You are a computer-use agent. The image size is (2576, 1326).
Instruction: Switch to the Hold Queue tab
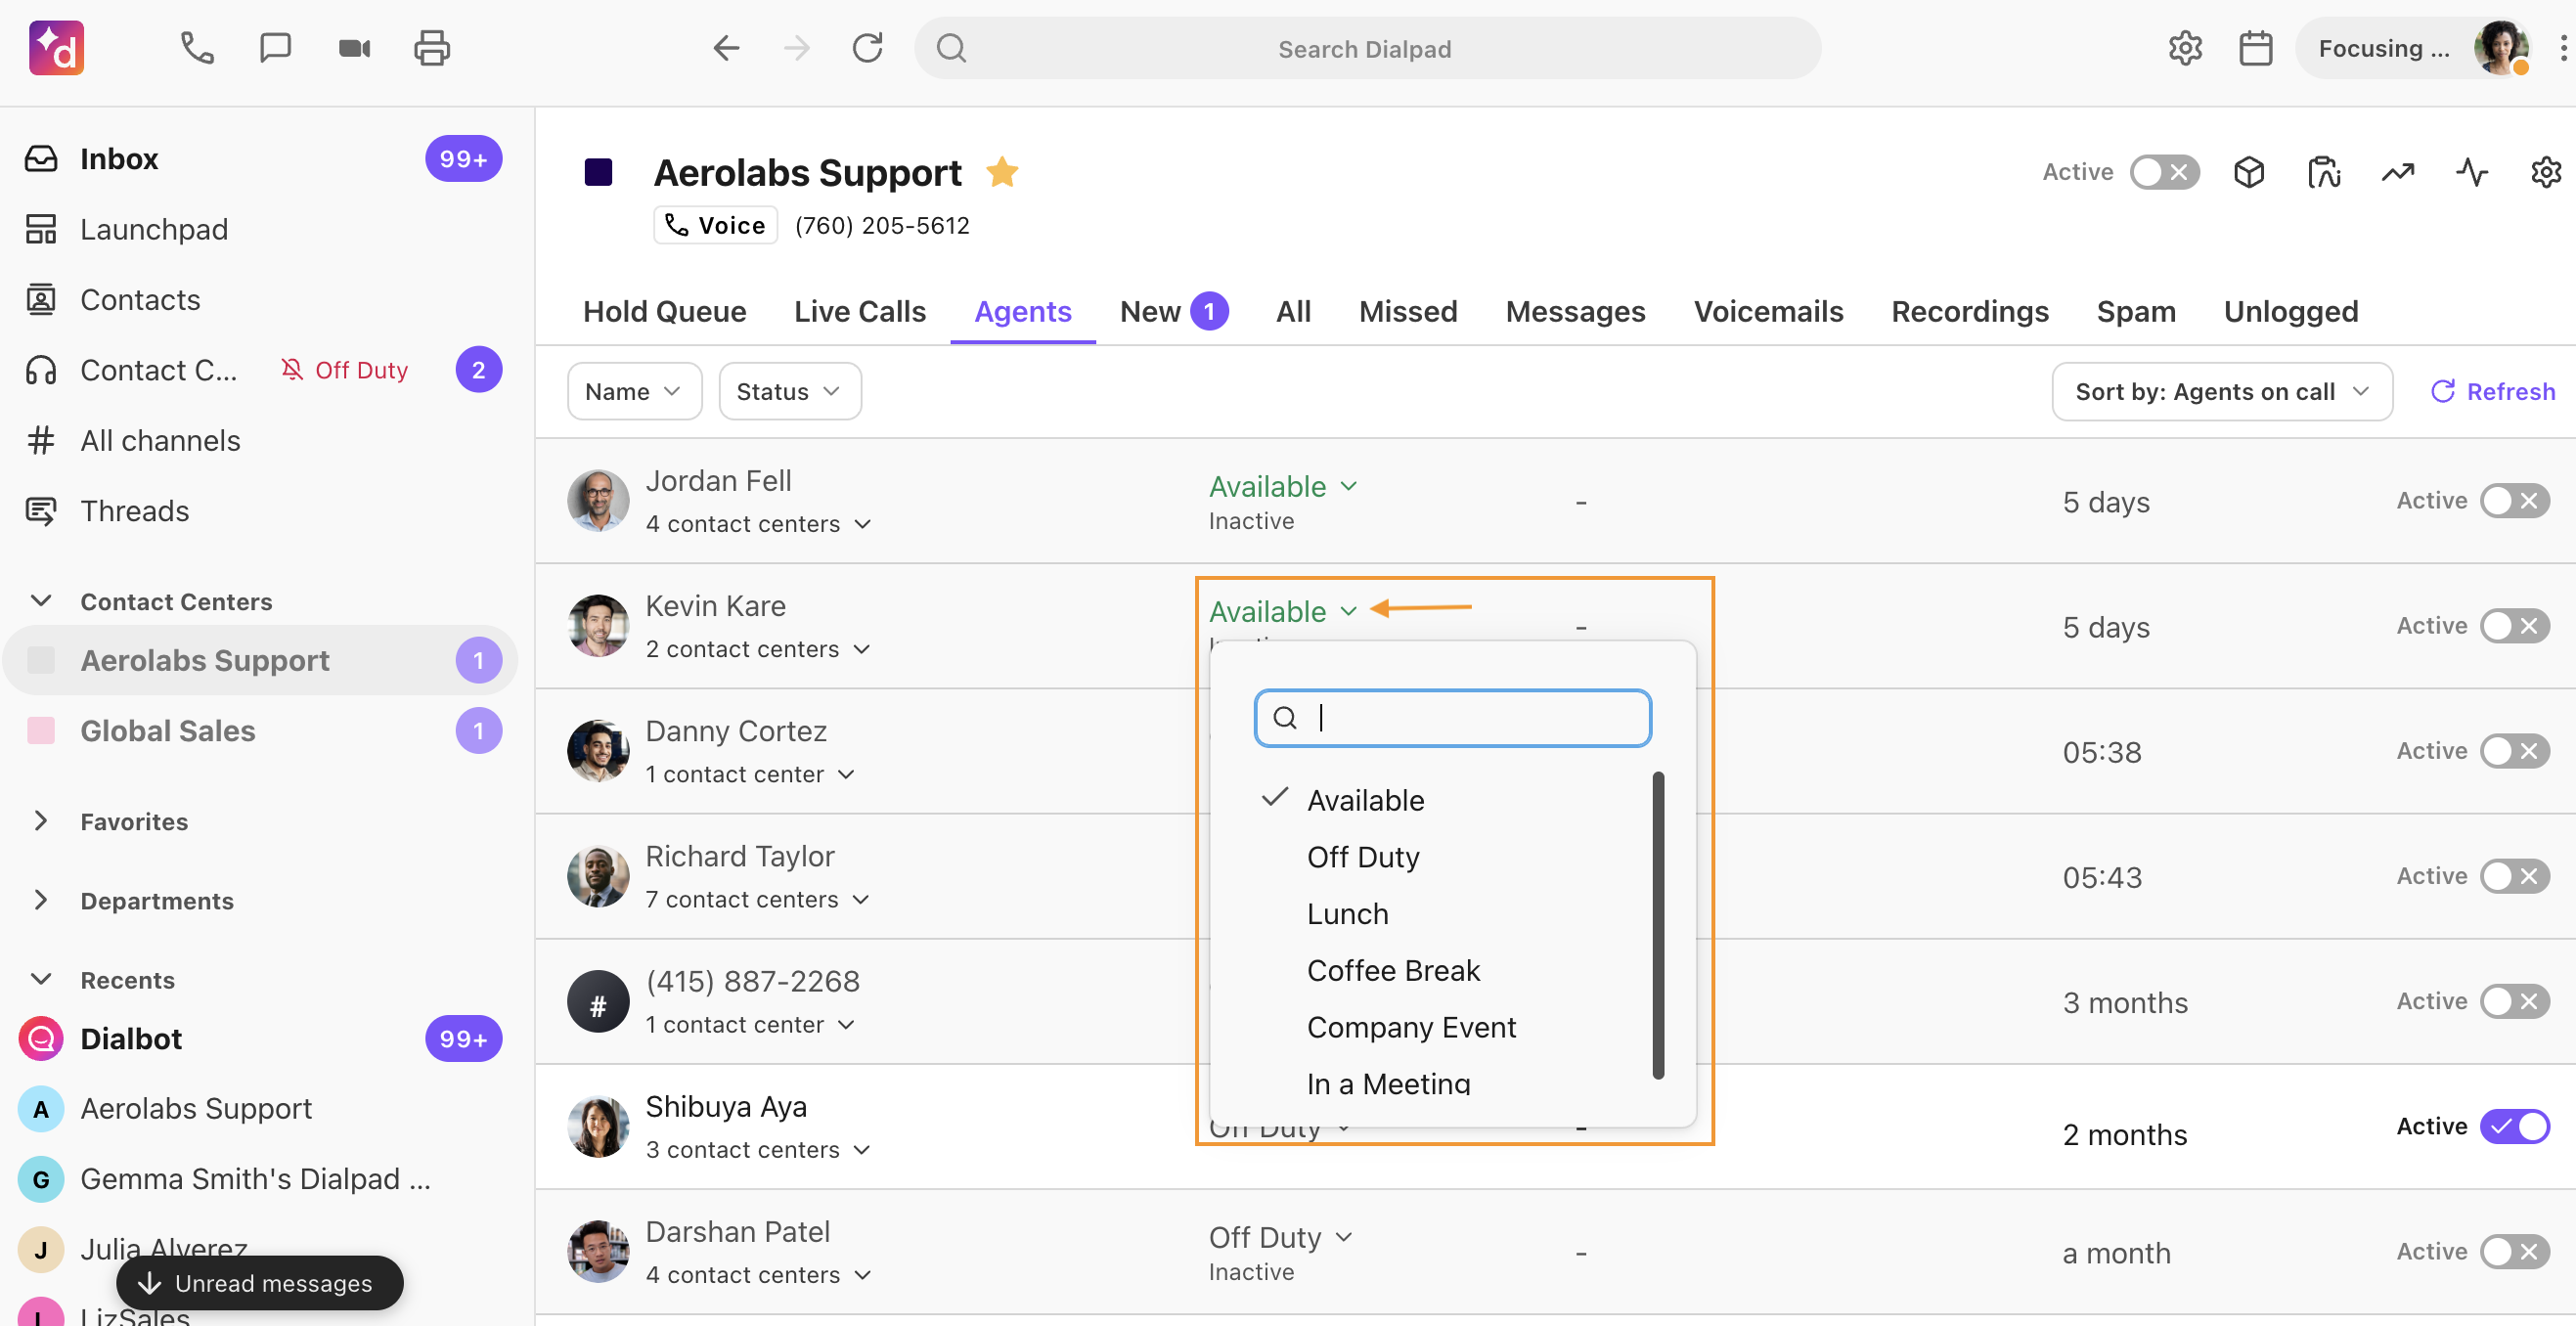664,312
